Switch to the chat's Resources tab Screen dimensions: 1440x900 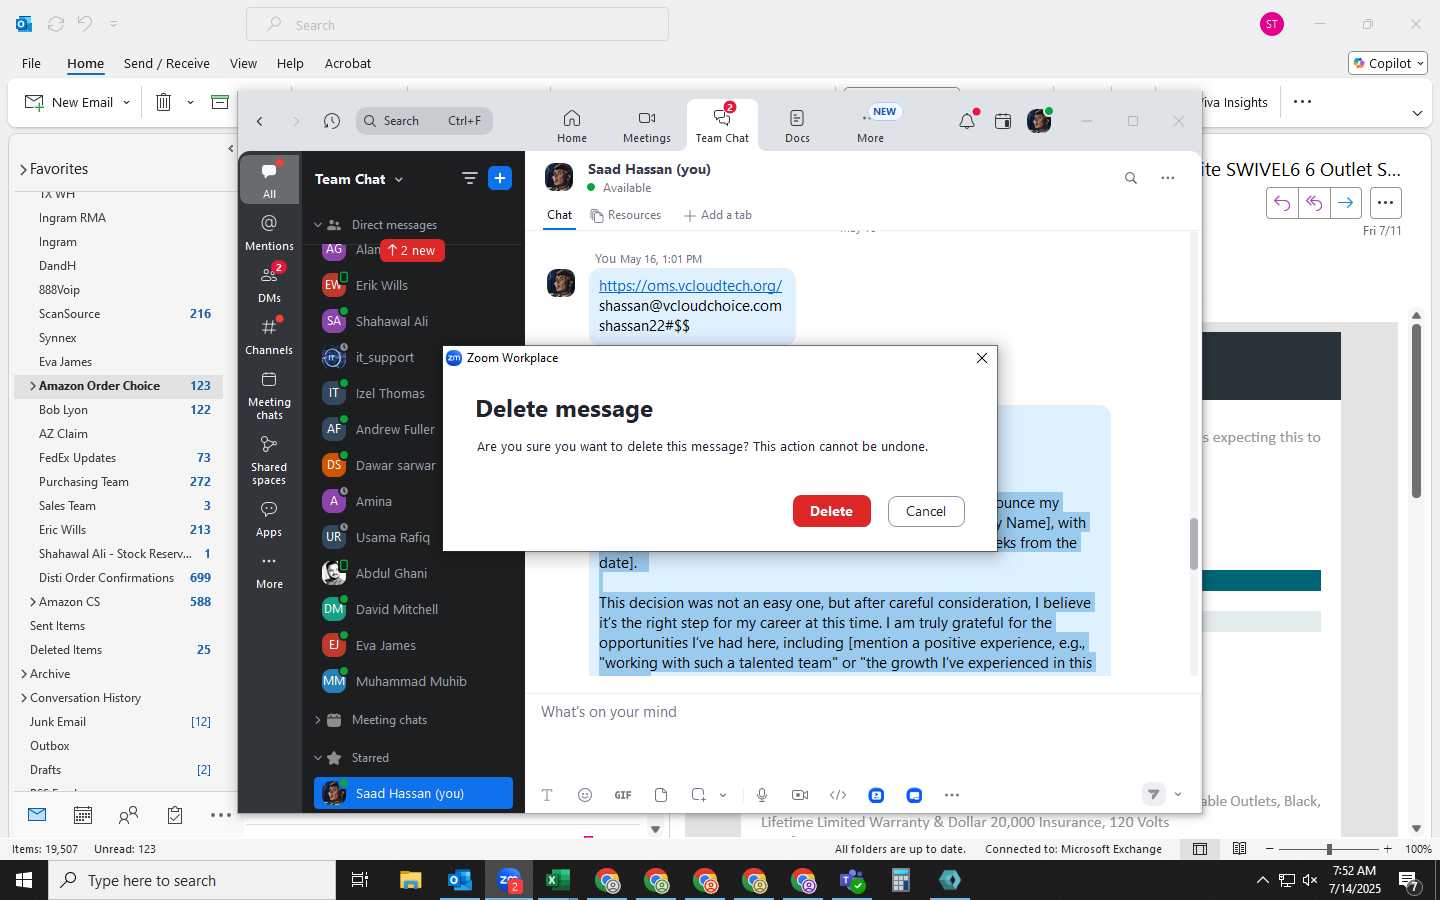(626, 215)
